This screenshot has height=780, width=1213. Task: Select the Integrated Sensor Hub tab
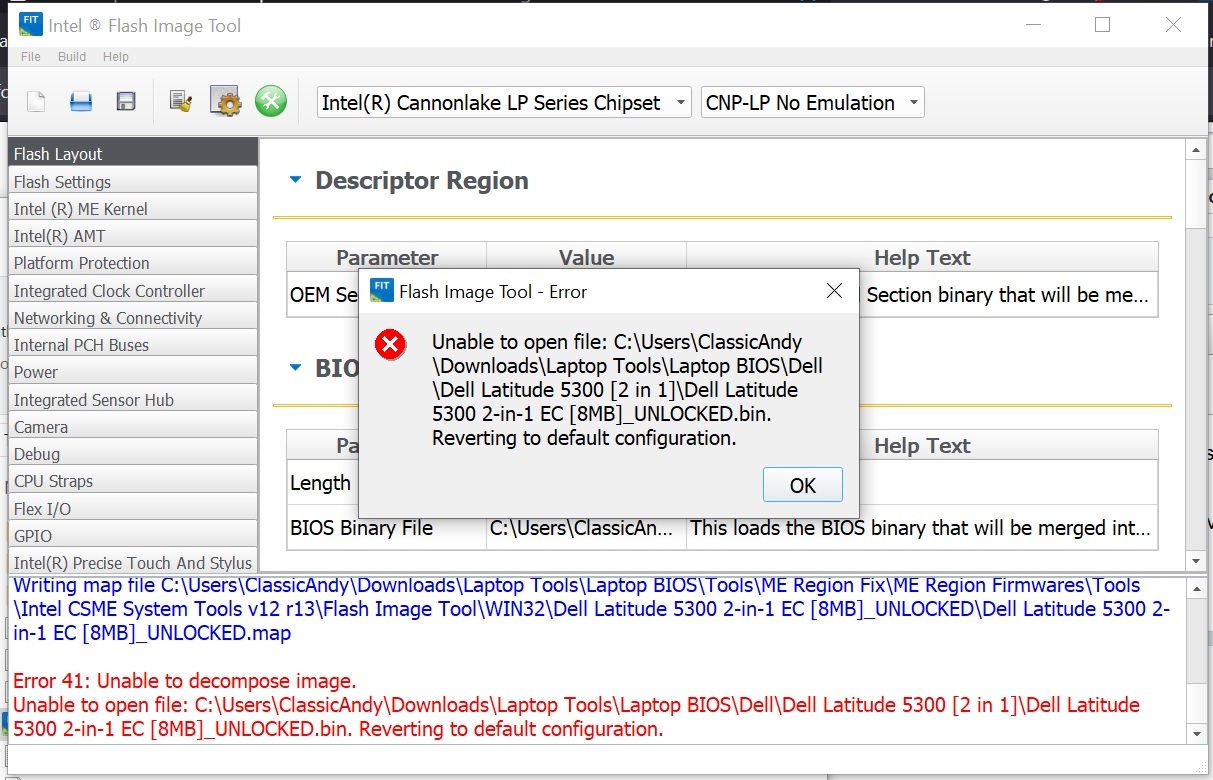[x=133, y=400]
